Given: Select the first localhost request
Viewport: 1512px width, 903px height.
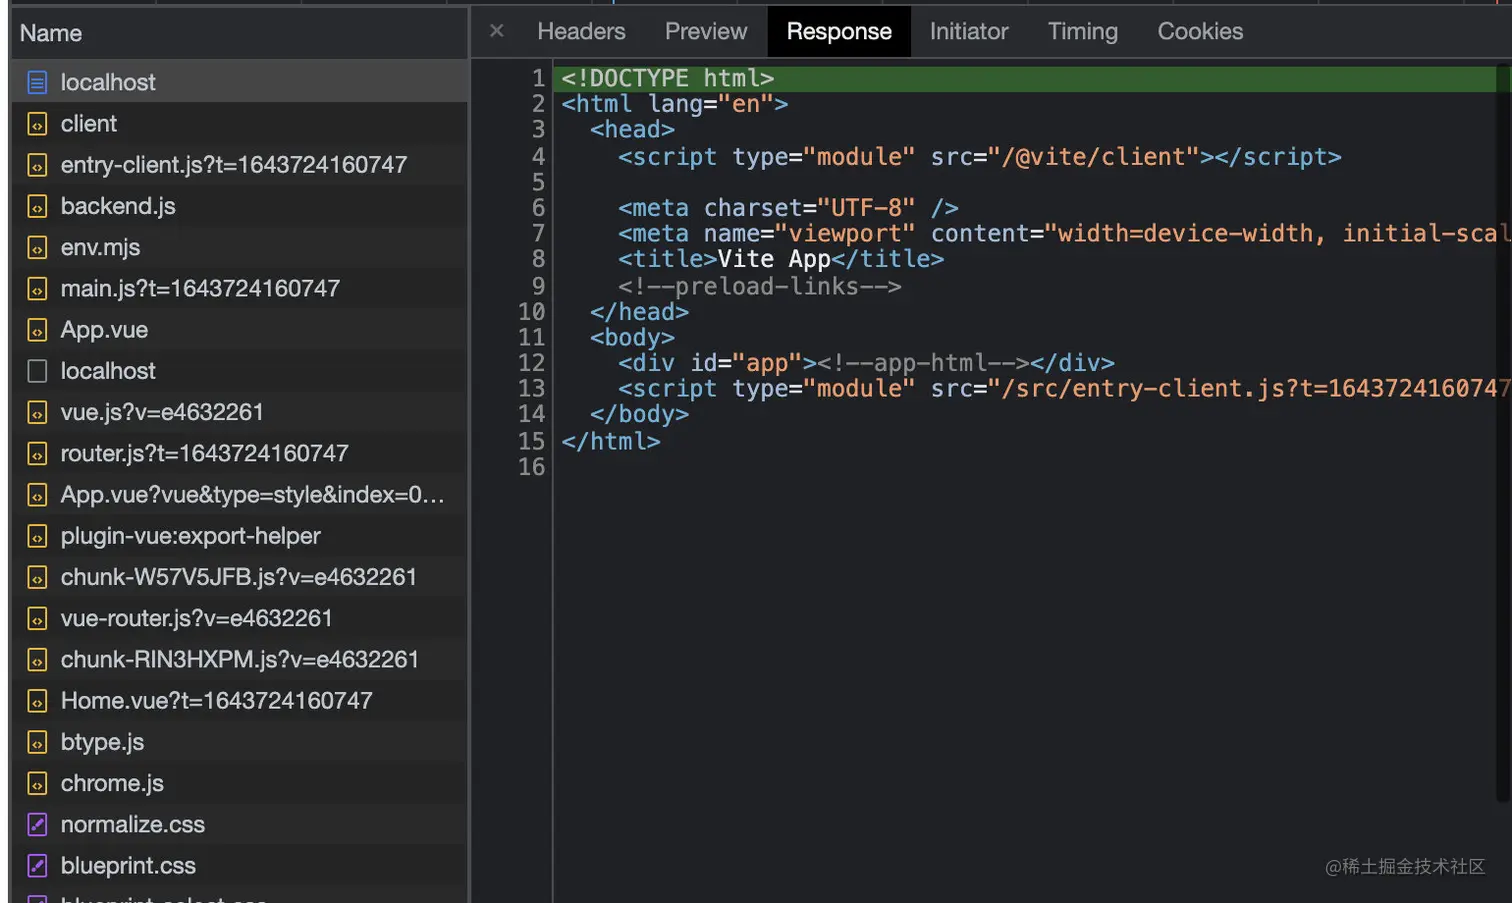Looking at the screenshot, I should (239, 82).
